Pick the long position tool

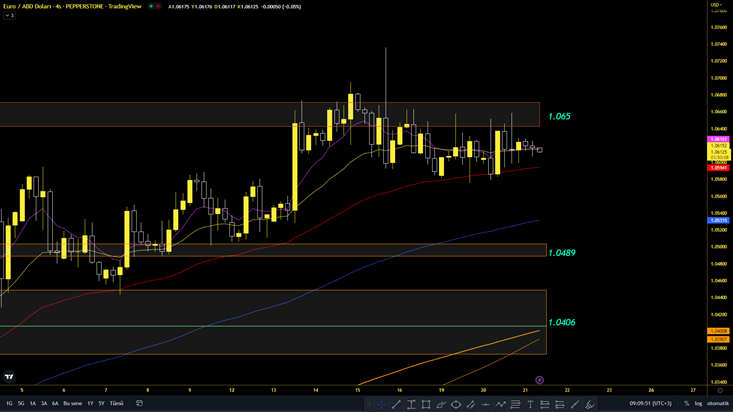(545, 404)
